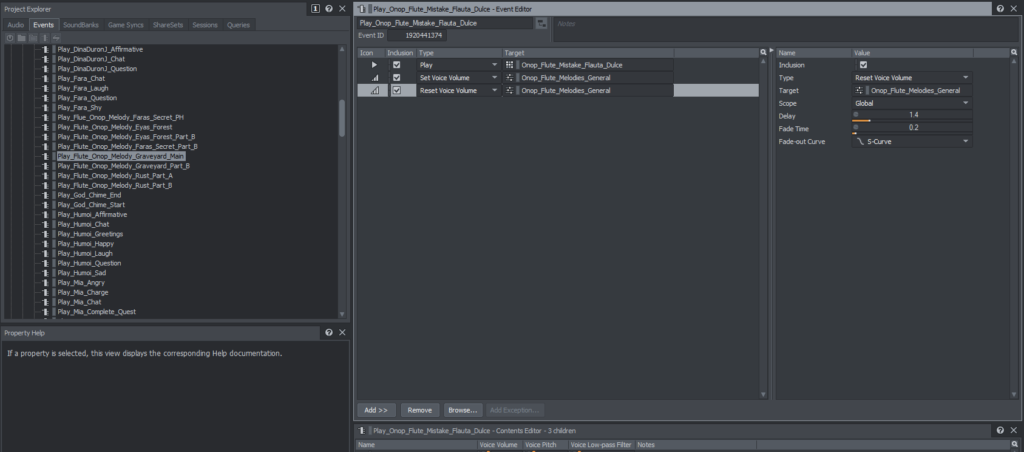Toggle Inclusion checkbox in property editor
Viewport: 1024px width, 452px height.
click(x=863, y=65)
